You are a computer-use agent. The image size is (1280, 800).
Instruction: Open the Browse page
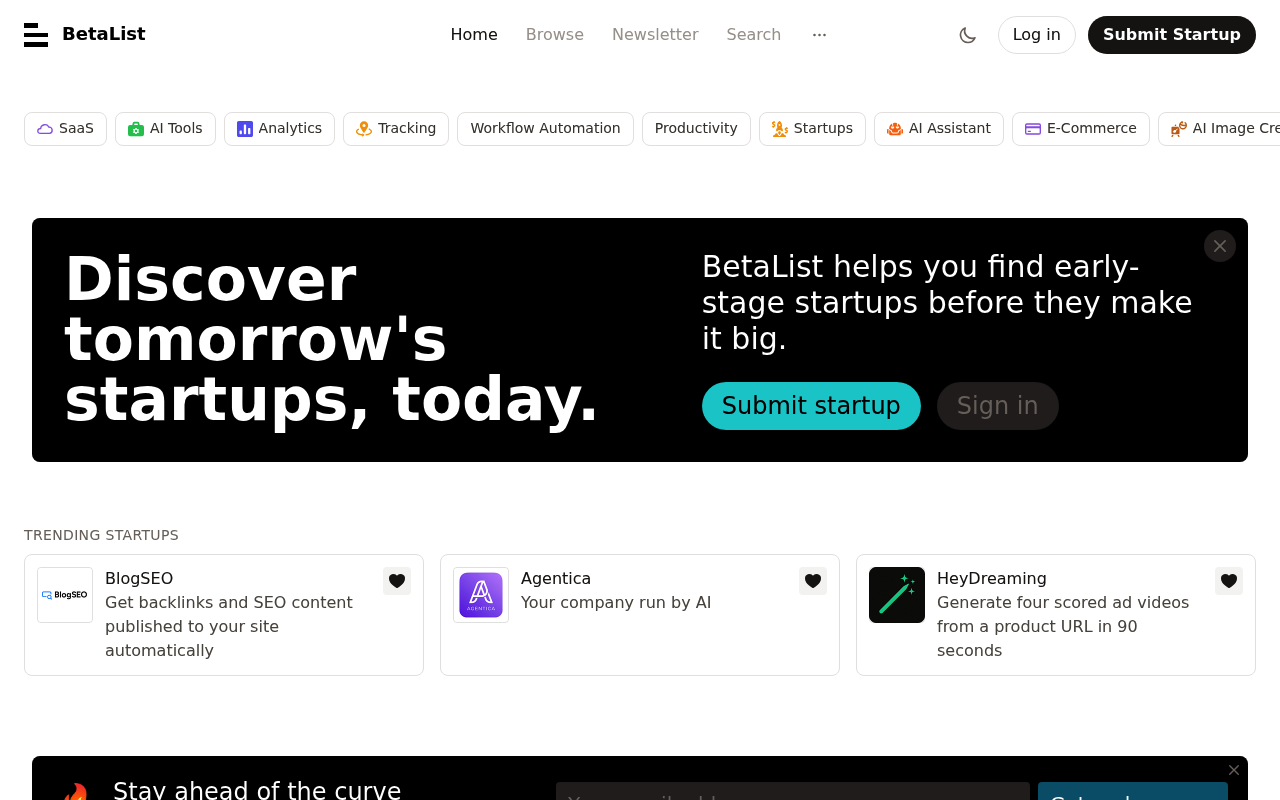coord(555,35)
